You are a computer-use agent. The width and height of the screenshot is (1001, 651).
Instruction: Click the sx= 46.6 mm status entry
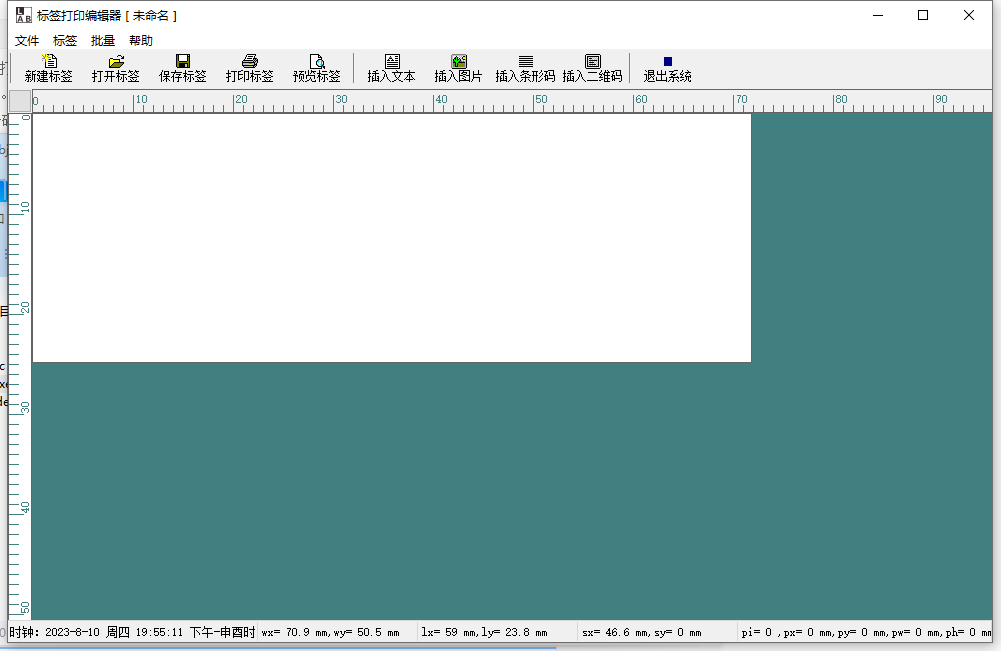(642, 632)
